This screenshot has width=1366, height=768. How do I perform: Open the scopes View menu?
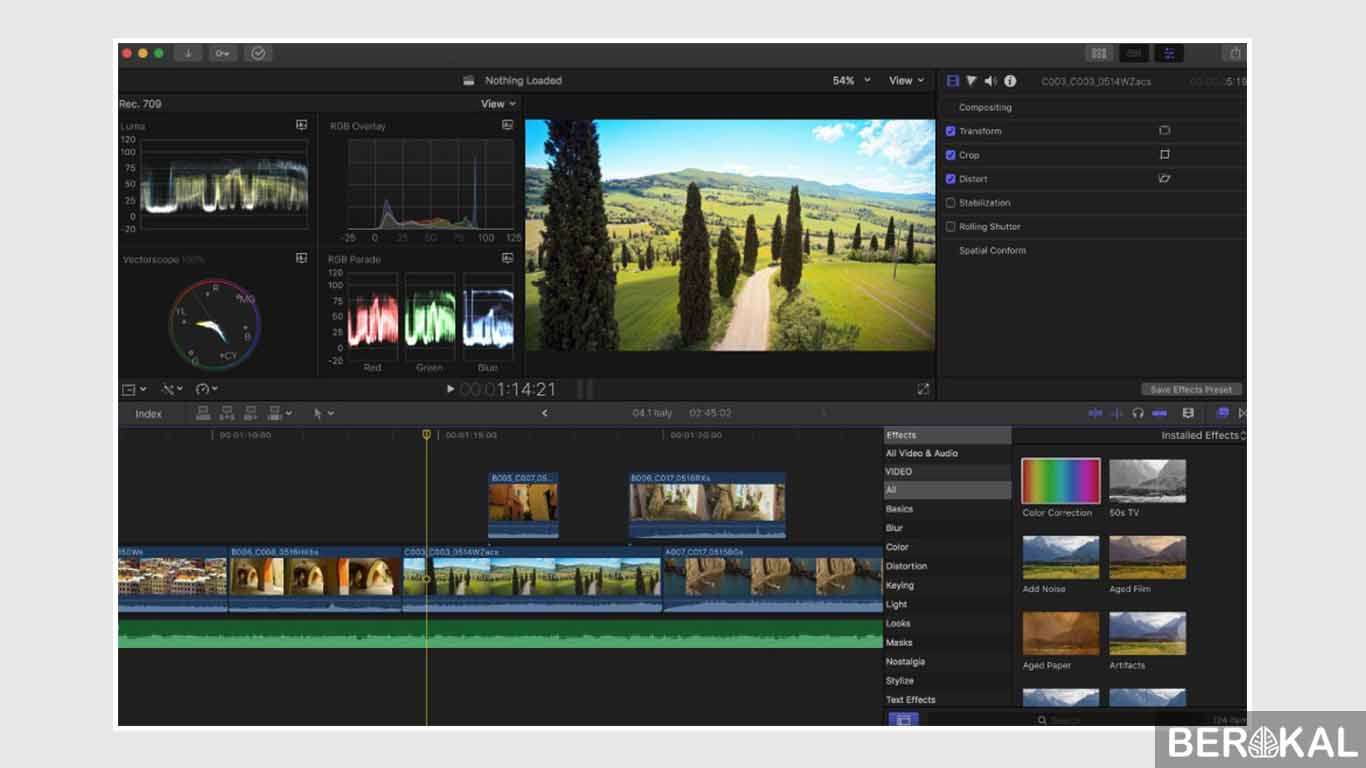tap(495, 104)
